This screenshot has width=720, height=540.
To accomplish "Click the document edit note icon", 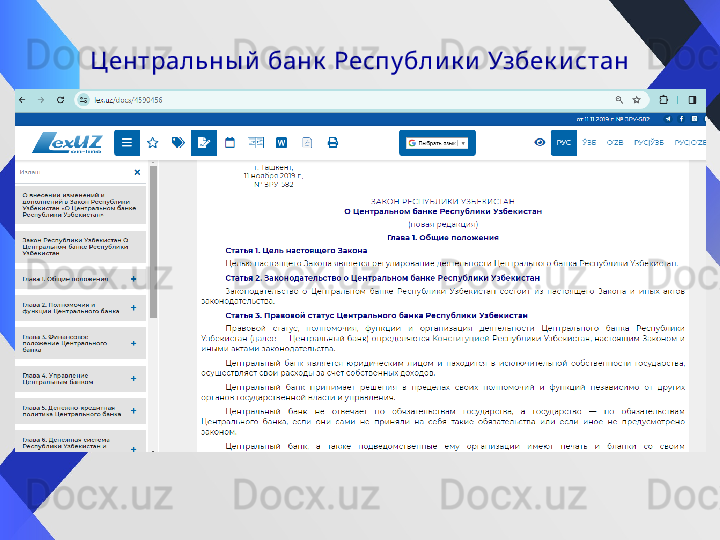I will coord(204,143).
